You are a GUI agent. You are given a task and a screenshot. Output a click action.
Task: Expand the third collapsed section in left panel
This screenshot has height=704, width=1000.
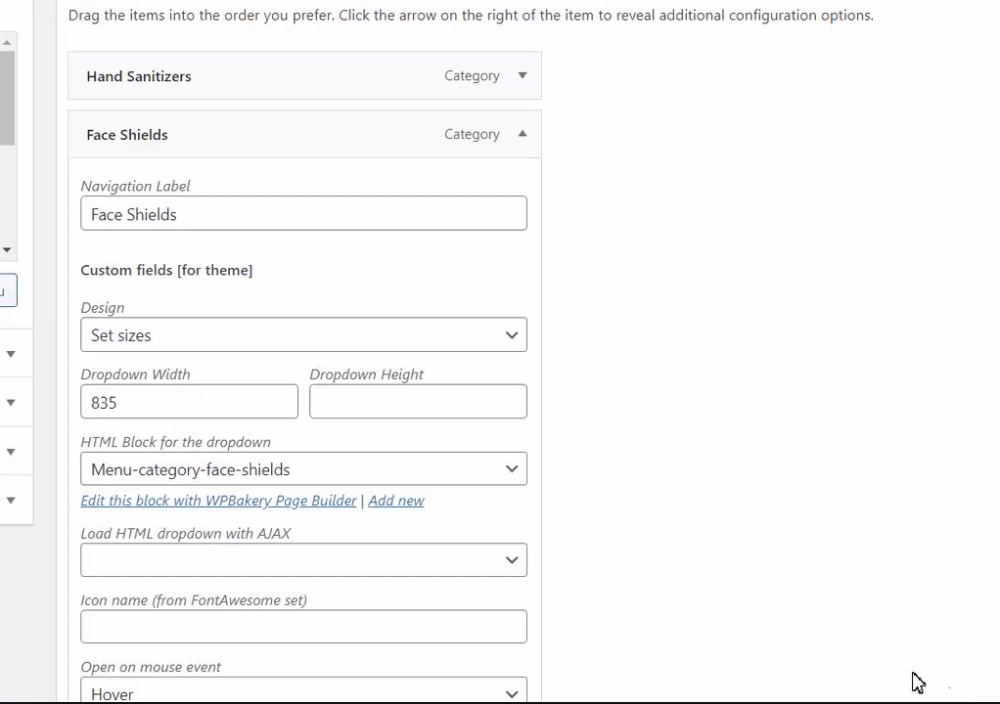[x=11, y=452]
